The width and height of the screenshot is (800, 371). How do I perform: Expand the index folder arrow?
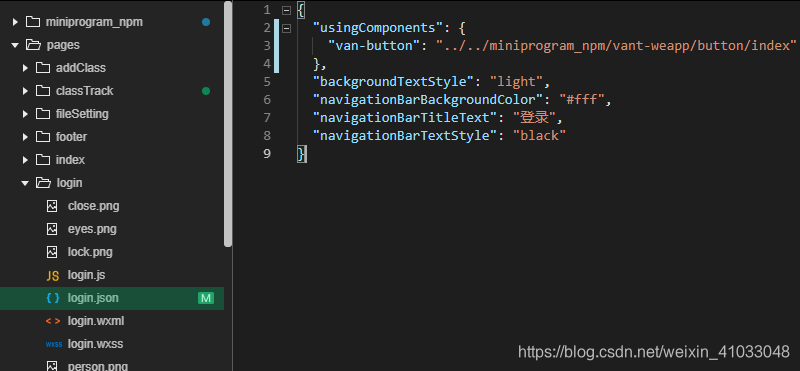coord(25,160)
